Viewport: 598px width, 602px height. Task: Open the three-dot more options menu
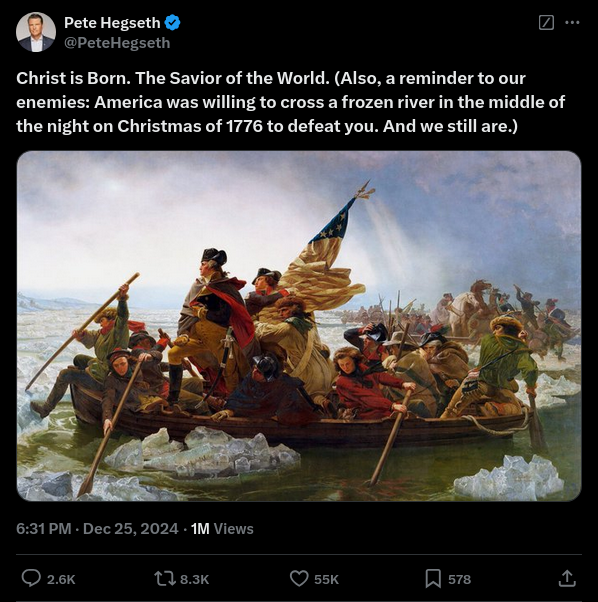tap(572, 22)
